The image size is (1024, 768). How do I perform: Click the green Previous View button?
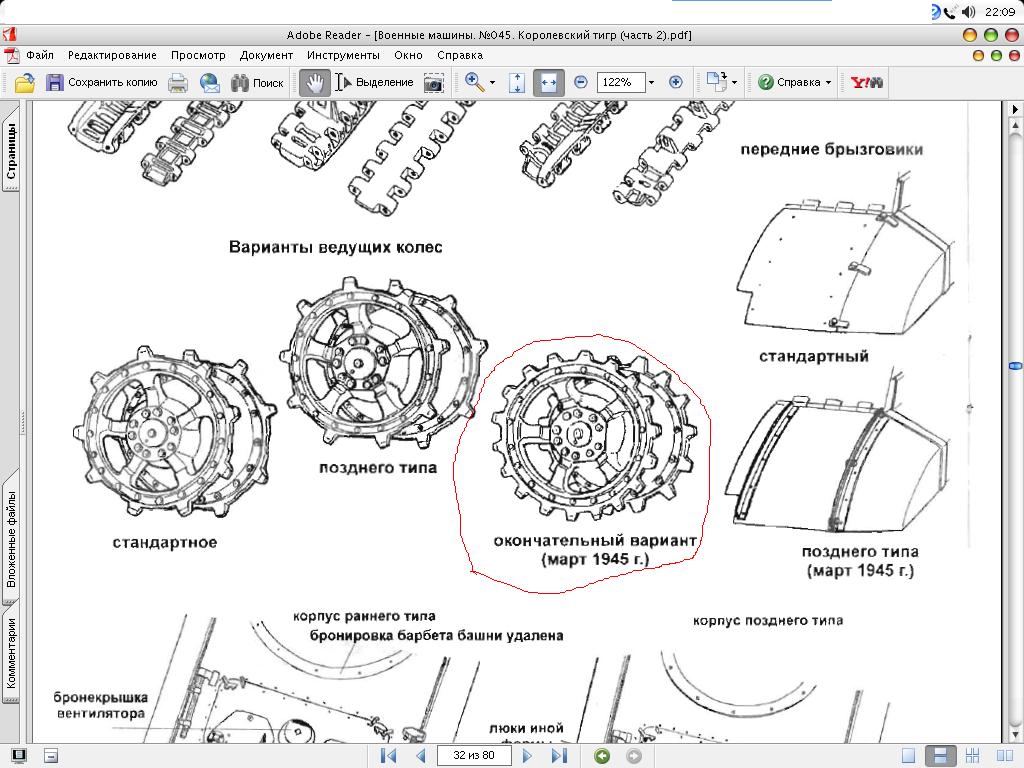[x=602, y=756]
